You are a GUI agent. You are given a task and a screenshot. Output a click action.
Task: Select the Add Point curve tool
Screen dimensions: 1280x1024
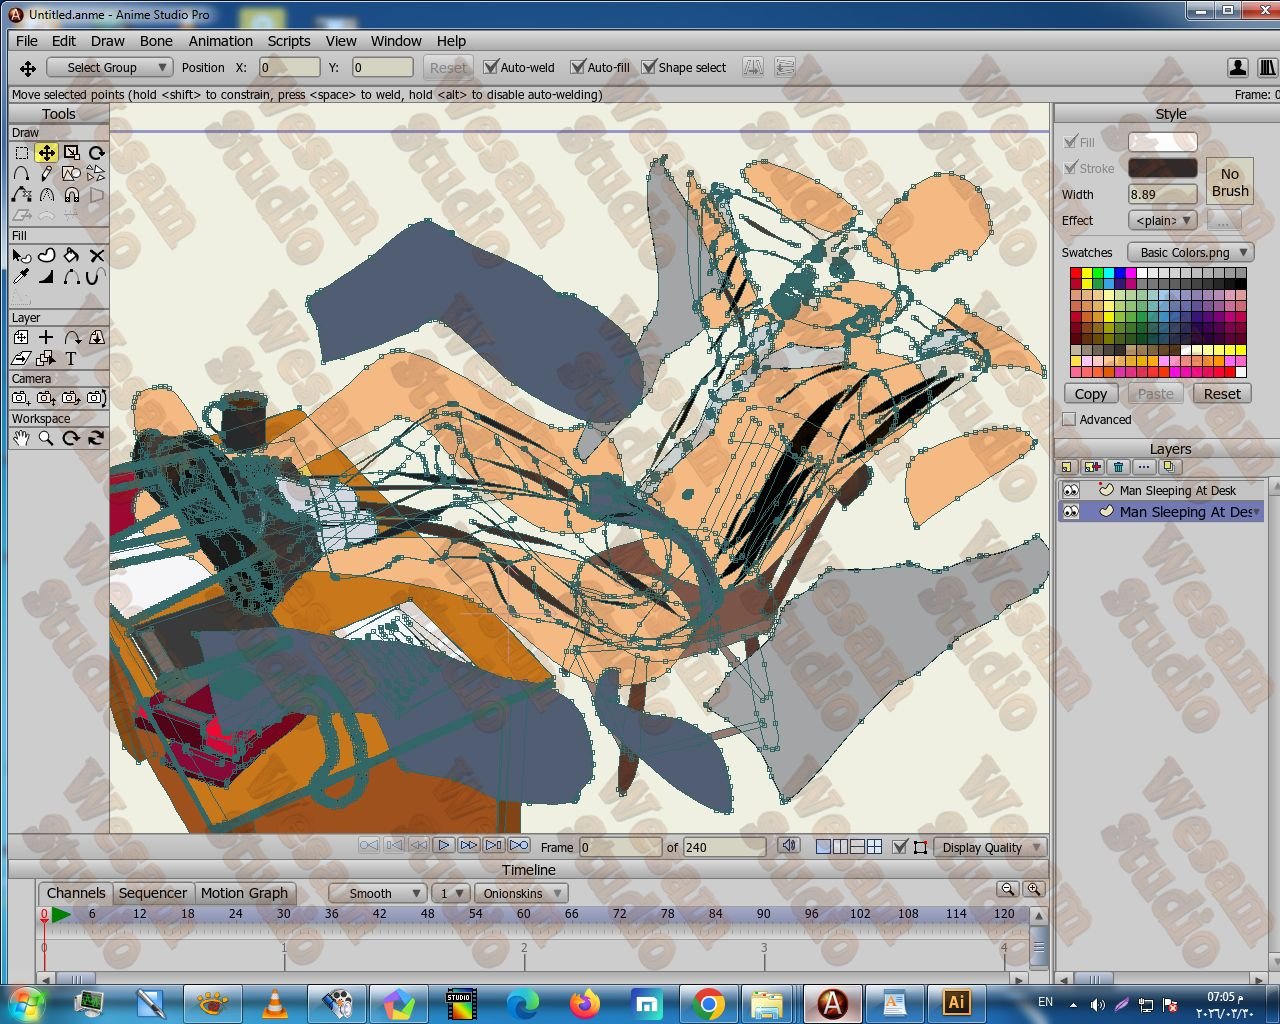point(21,174)
